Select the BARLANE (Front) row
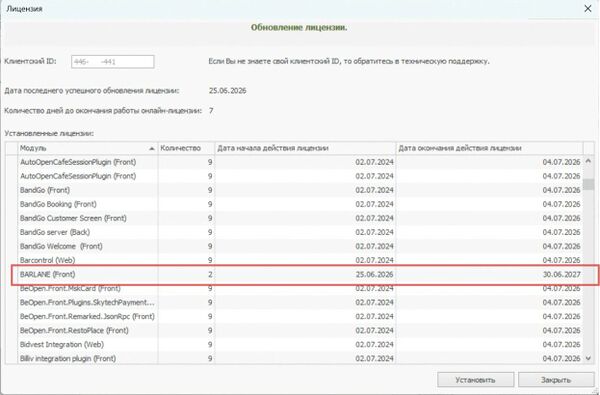600x395 pixels. [300, 274]
